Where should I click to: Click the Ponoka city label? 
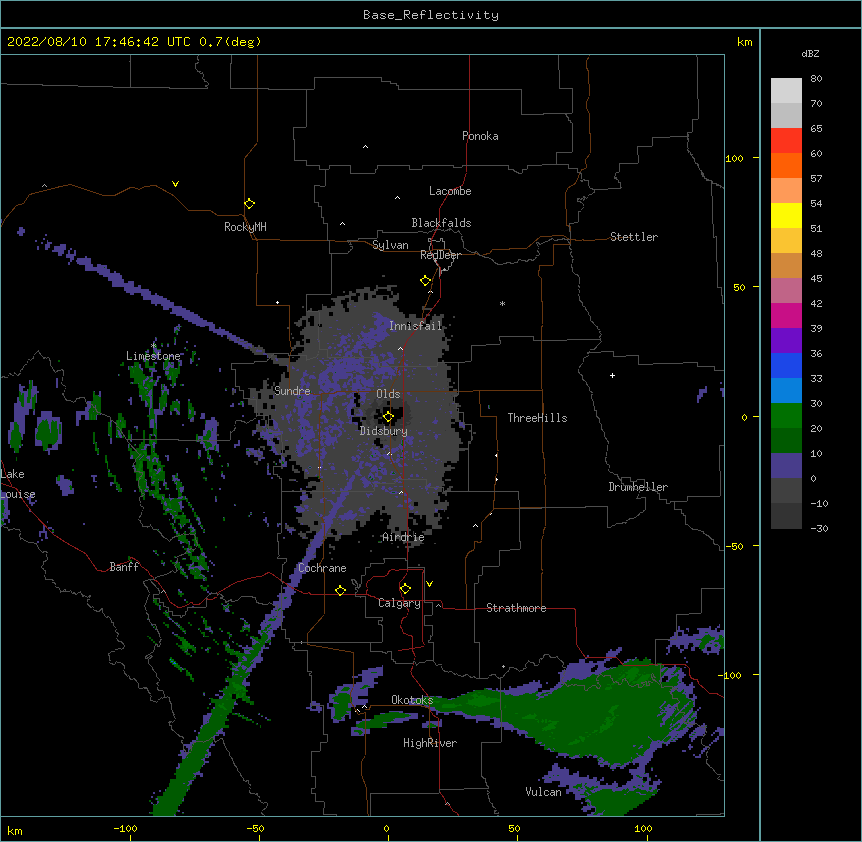coord(480,136)
